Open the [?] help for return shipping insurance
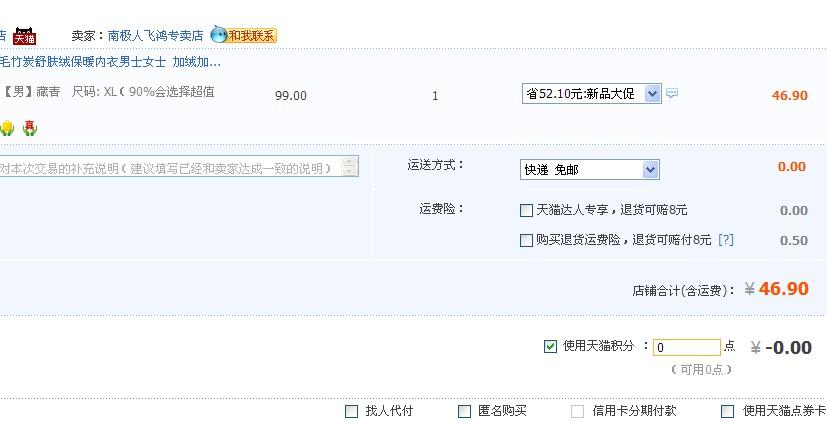This screenshot has height=422, width=827. 726,240
